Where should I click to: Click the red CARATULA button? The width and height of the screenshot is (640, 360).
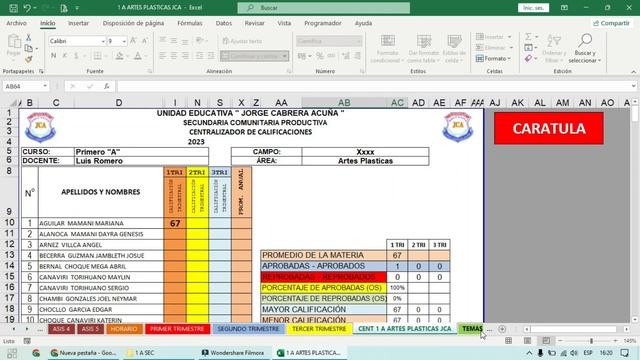(549, 129)
